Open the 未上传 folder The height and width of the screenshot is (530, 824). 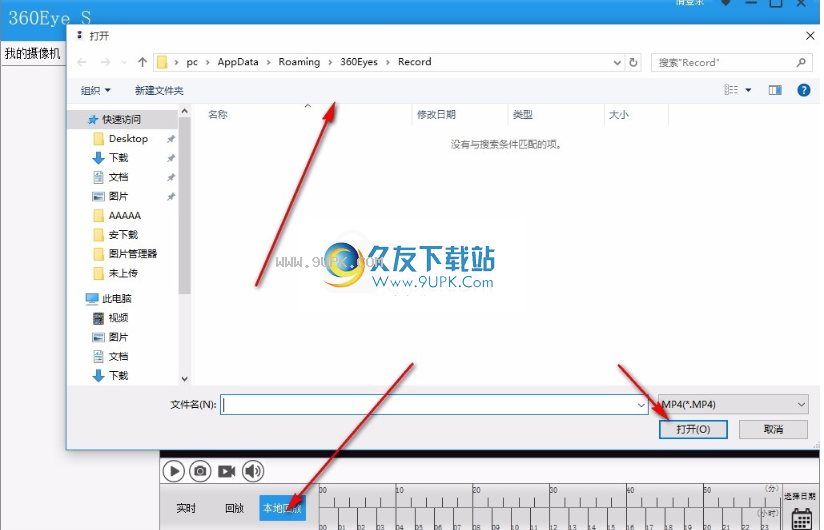pyautogui.click(x=123, y=273)
